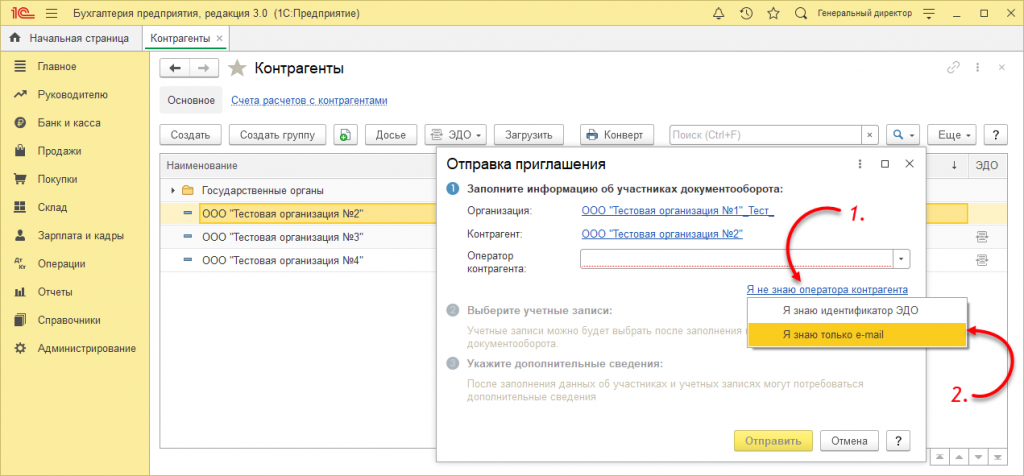Open service settings icon next to Генеральный директор
Viewport: 1024px width, 476px height.
pyautogui.click(x=931, y=14)
